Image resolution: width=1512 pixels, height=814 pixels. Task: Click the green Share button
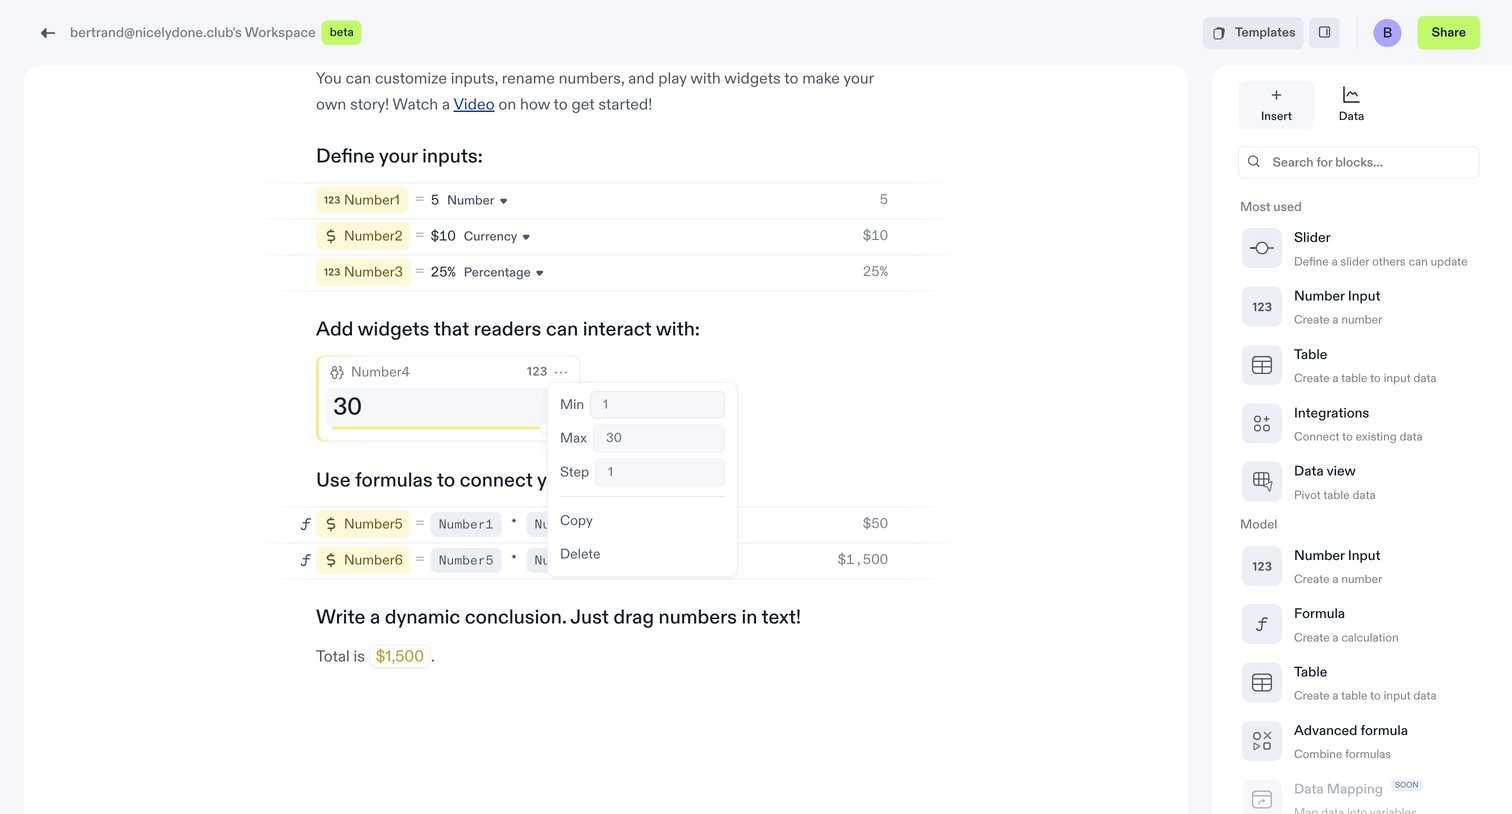[1448, 33]
